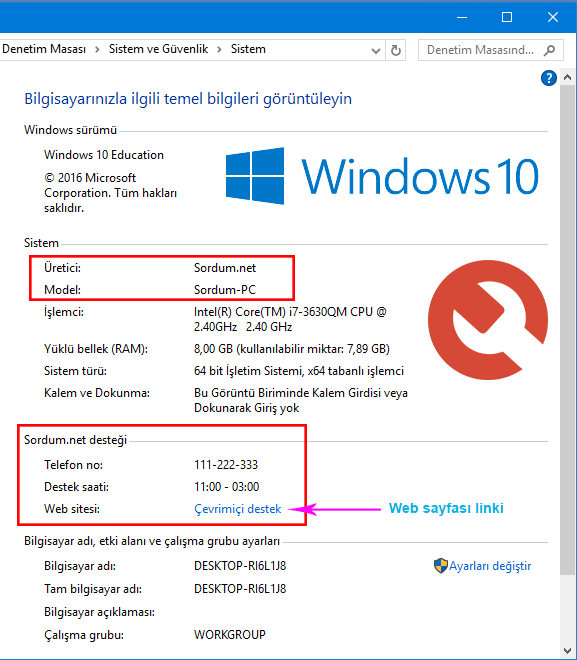Click Bilgisayar adı value DESKTOP-RI6L1J8
The height and width of the screenshot is (660, 577).
click(240, 566)
